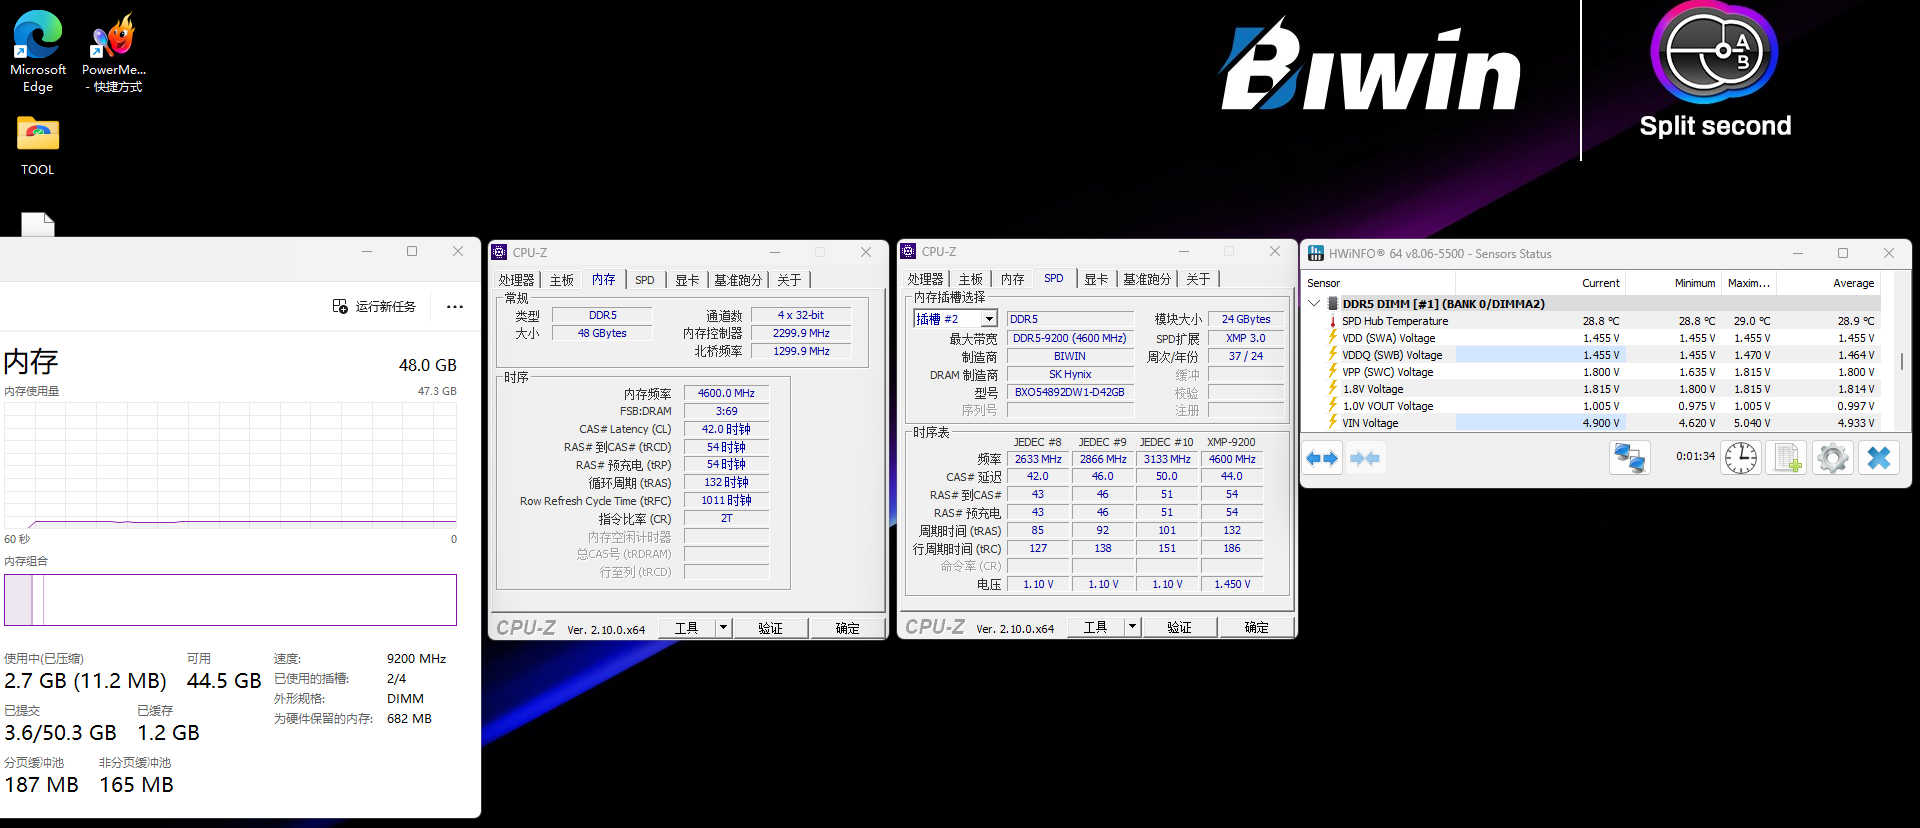Screen dimensions: 1920x828
Task: Click 验证 button in CPU-Z SPD window
Action: click(1179, 627)
